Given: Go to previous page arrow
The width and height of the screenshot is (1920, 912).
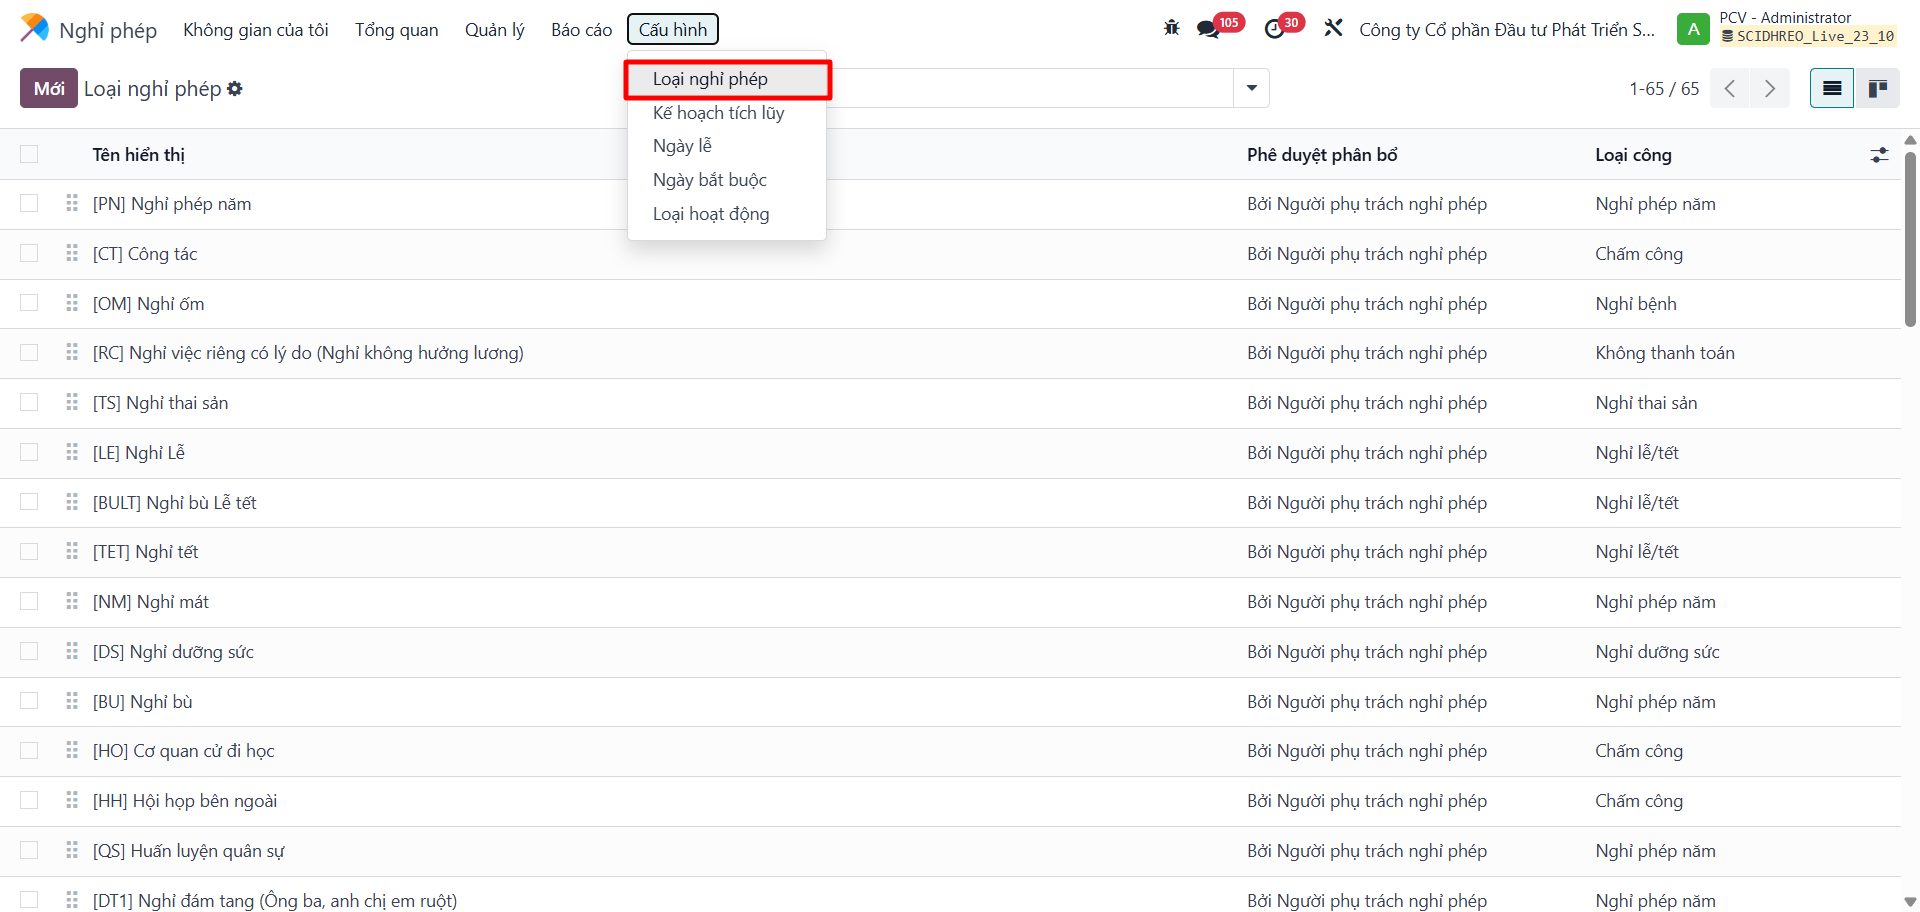Looking at the screenshot, I should click(1730, 89).
